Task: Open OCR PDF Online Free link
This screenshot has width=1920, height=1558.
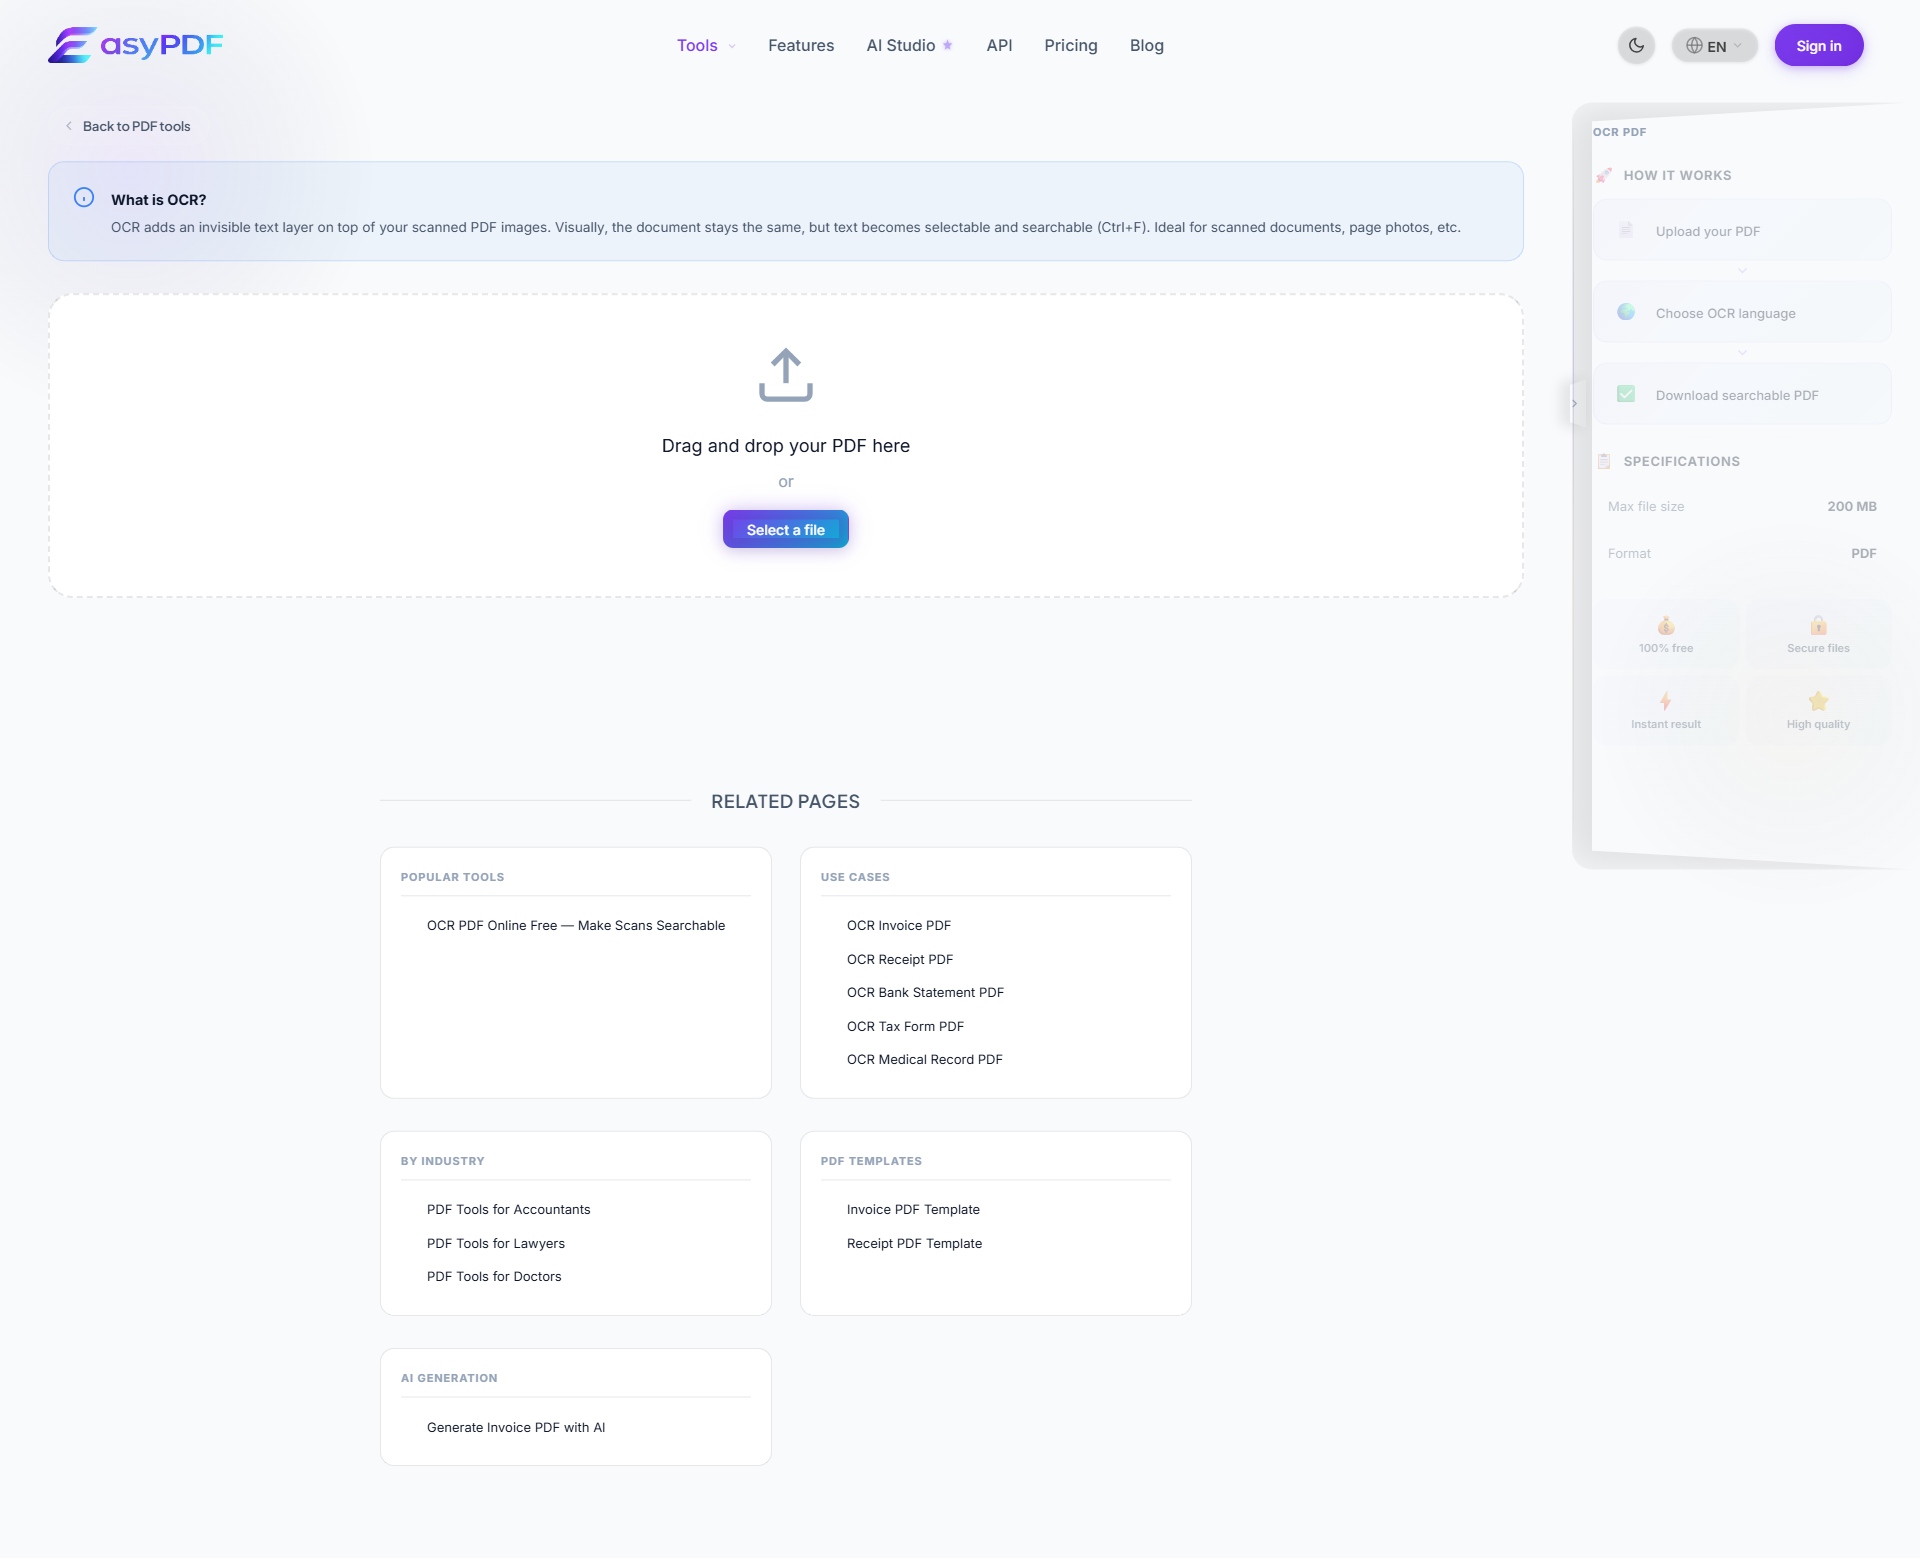Action: [x=575, y=925]
